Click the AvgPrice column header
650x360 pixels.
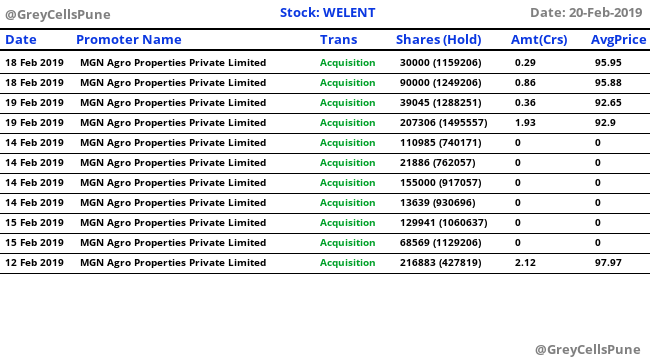618,40
